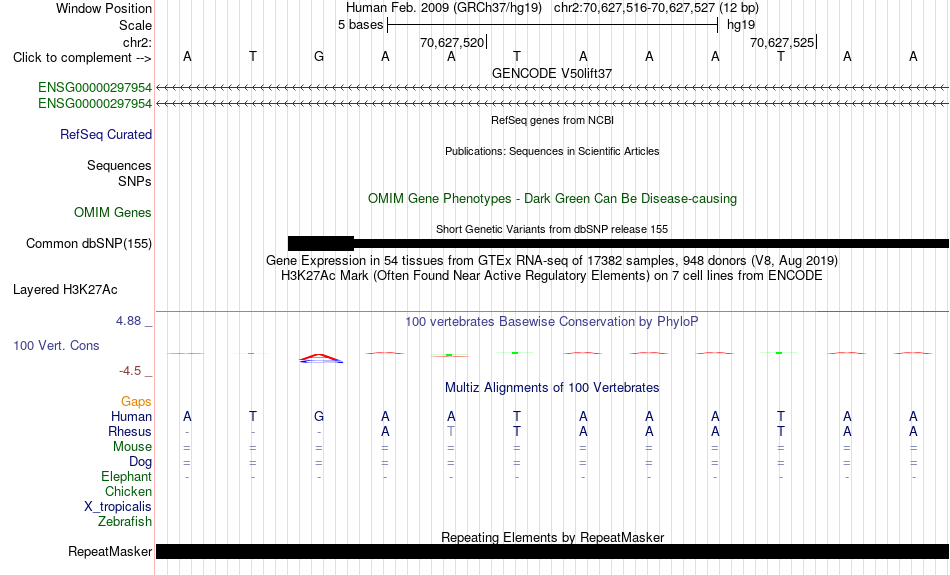950x575 pixels.
Task: Click the 'RefSeq genes from NCBI' title
Action: [552, 121]
